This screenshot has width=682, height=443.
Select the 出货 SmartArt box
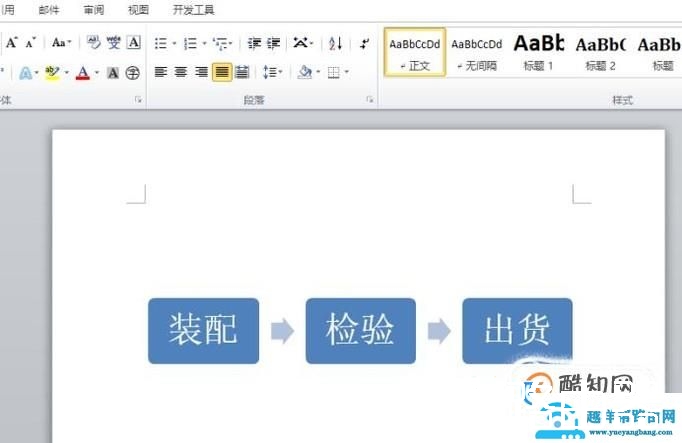point(517,331)
